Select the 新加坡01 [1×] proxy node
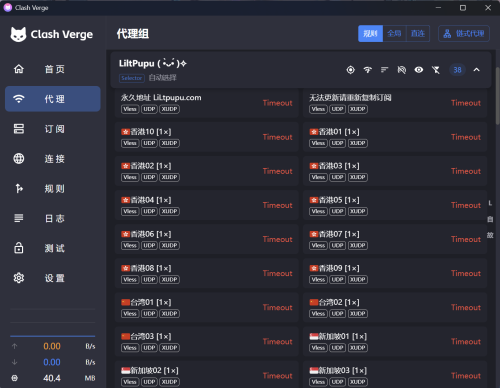The width and height of the screenshot is (500, 388). coord(395,342)
